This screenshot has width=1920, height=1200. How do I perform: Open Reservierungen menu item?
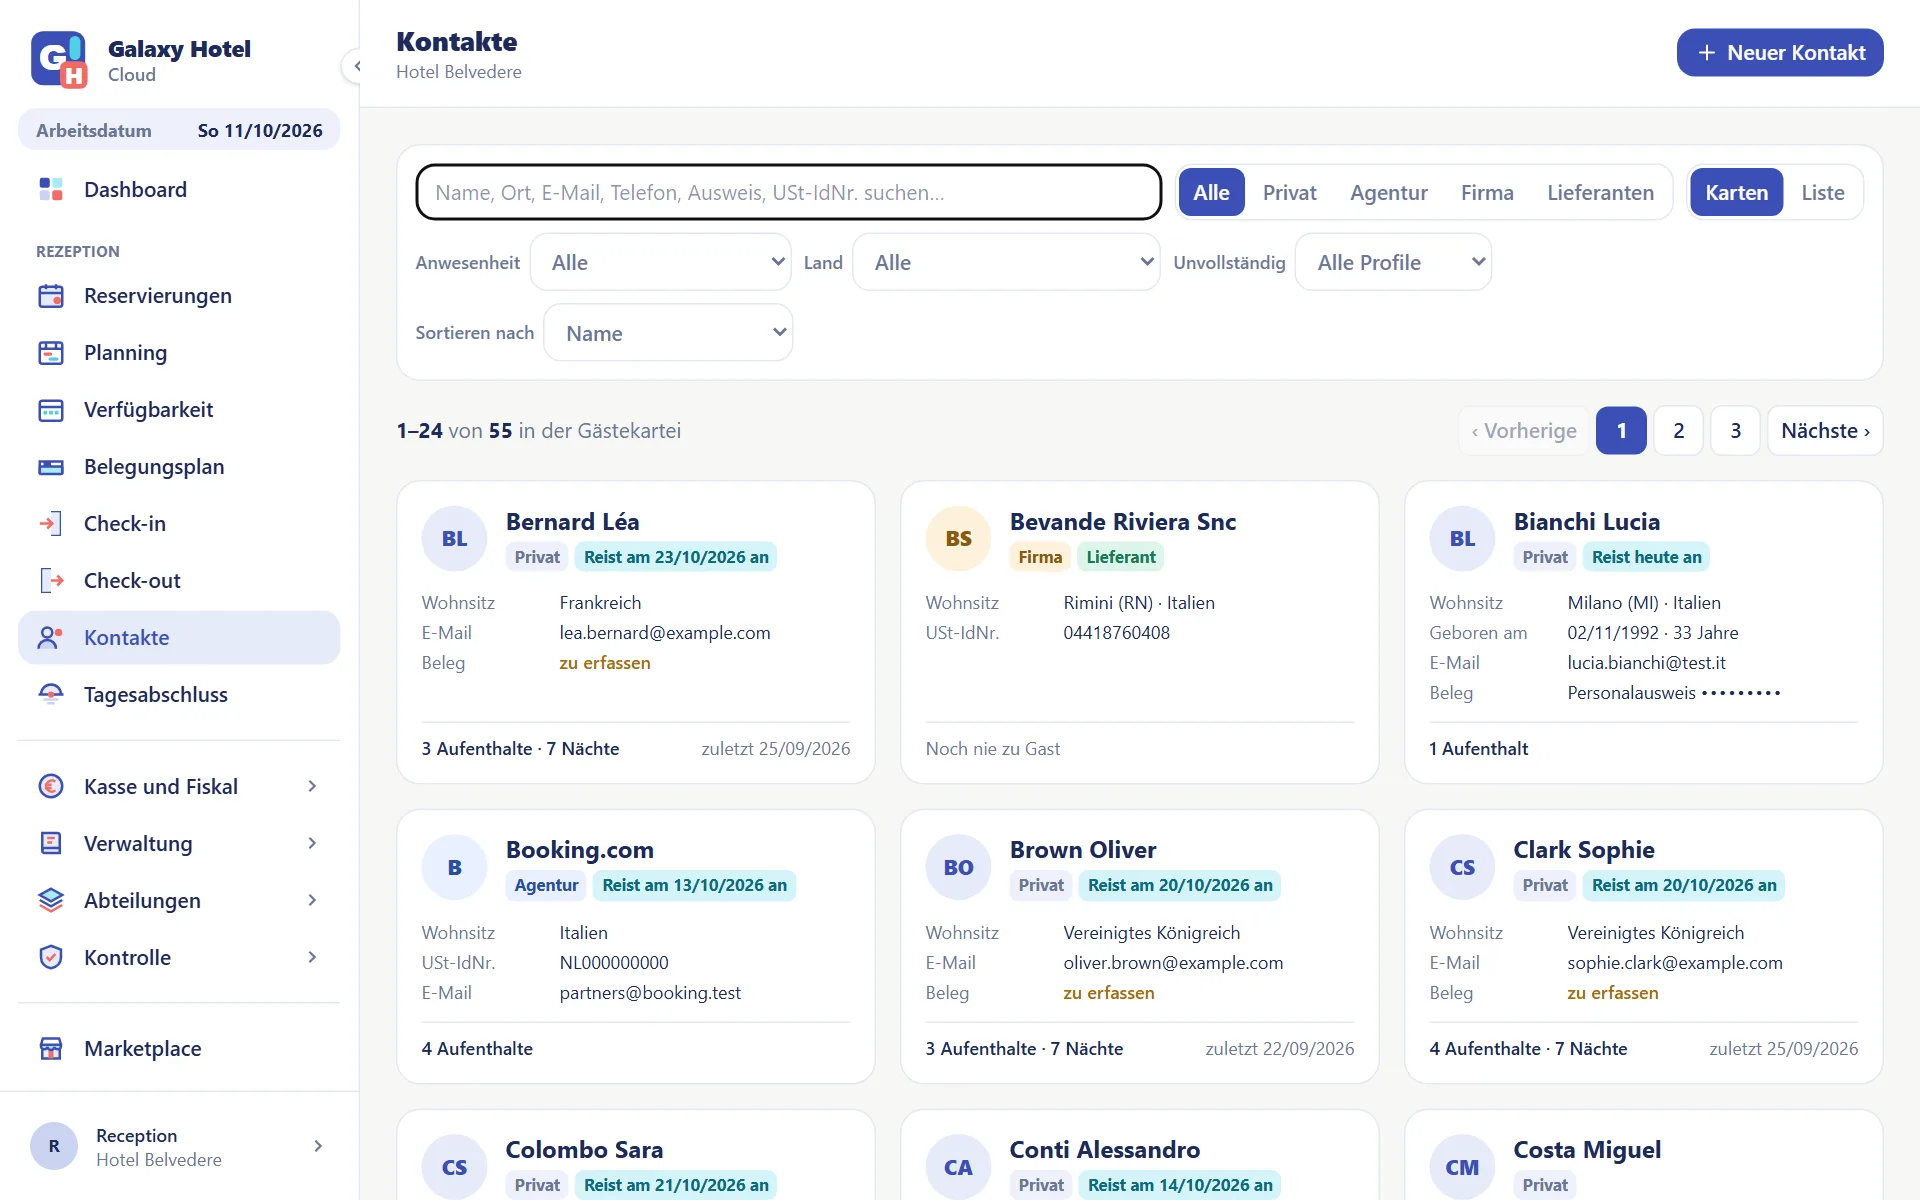(179, 296)
